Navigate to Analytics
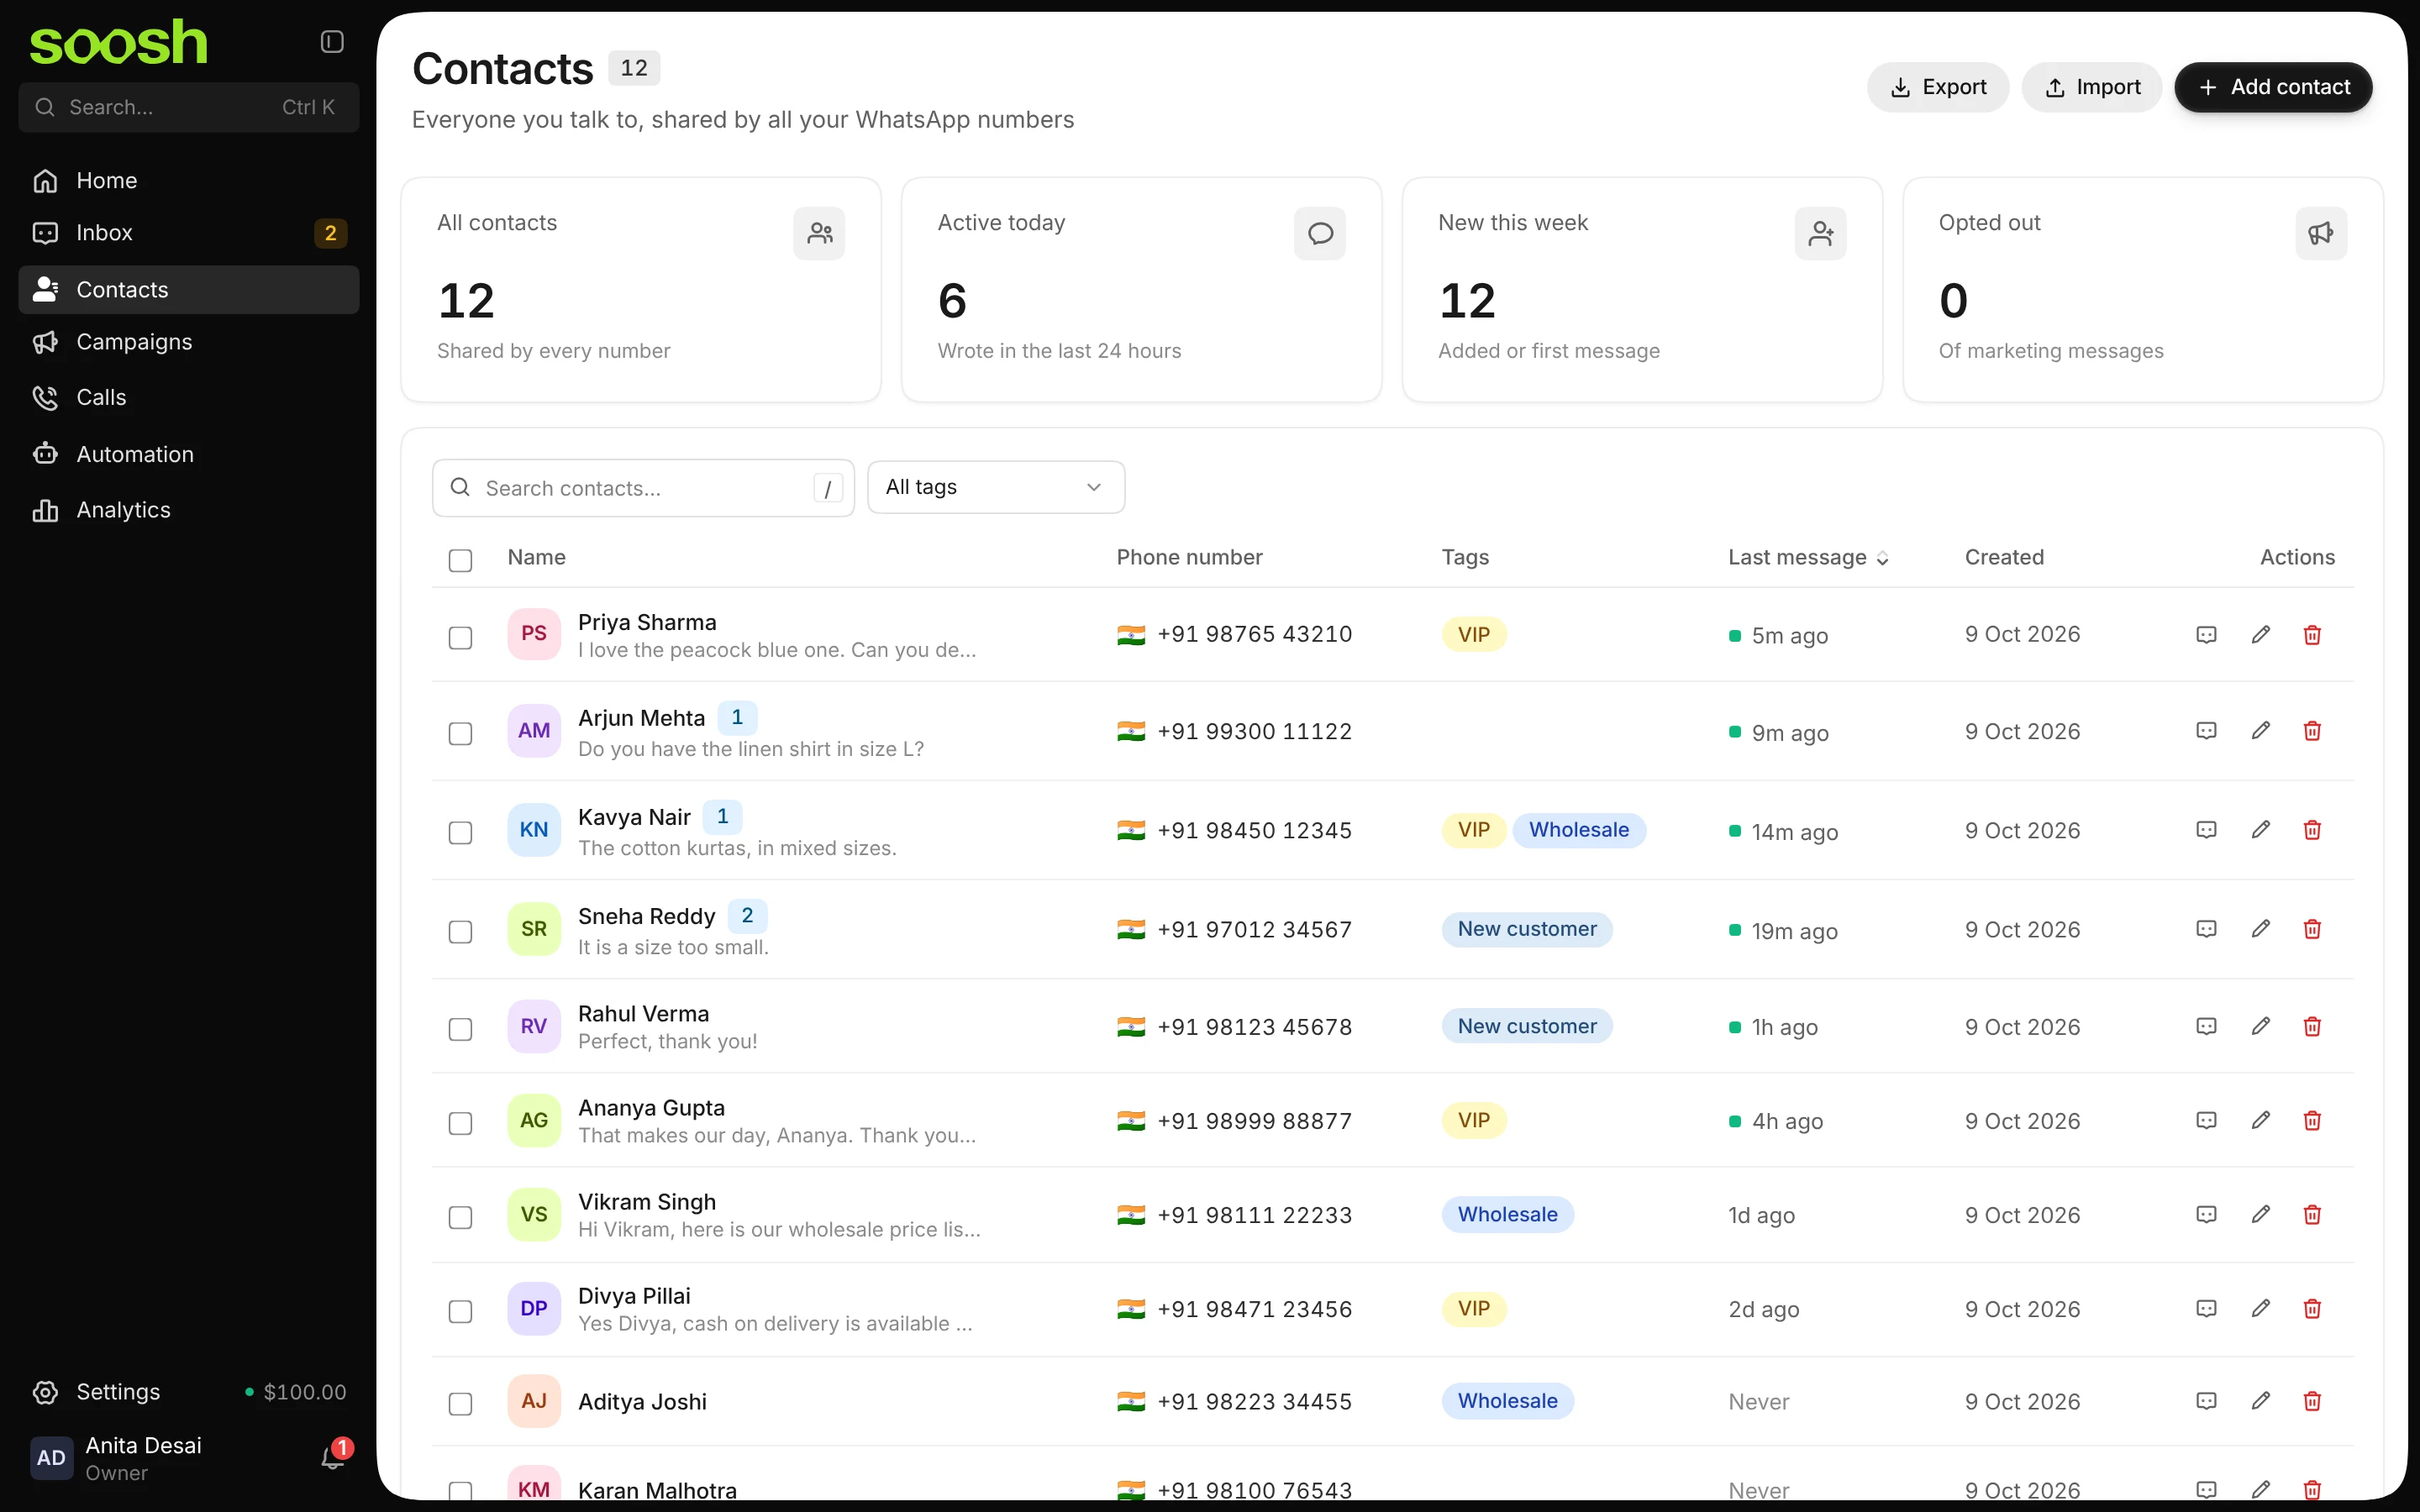The image size is (2420, 1512). pyautogui.click(x=188, y=510)
